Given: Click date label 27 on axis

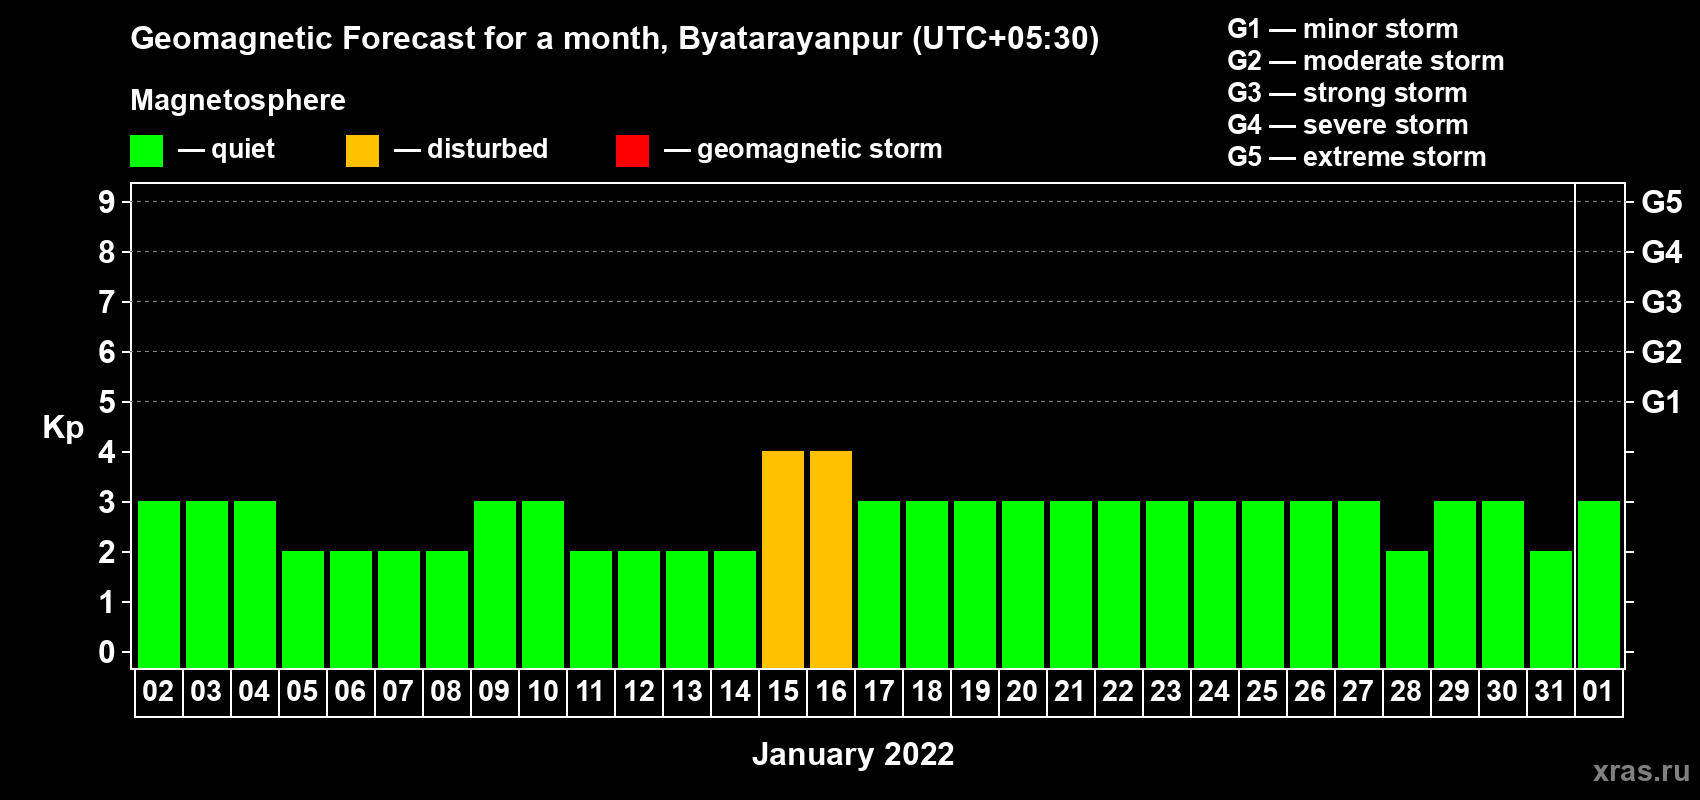Looking at the screenshot, I should coord(1358,691).
